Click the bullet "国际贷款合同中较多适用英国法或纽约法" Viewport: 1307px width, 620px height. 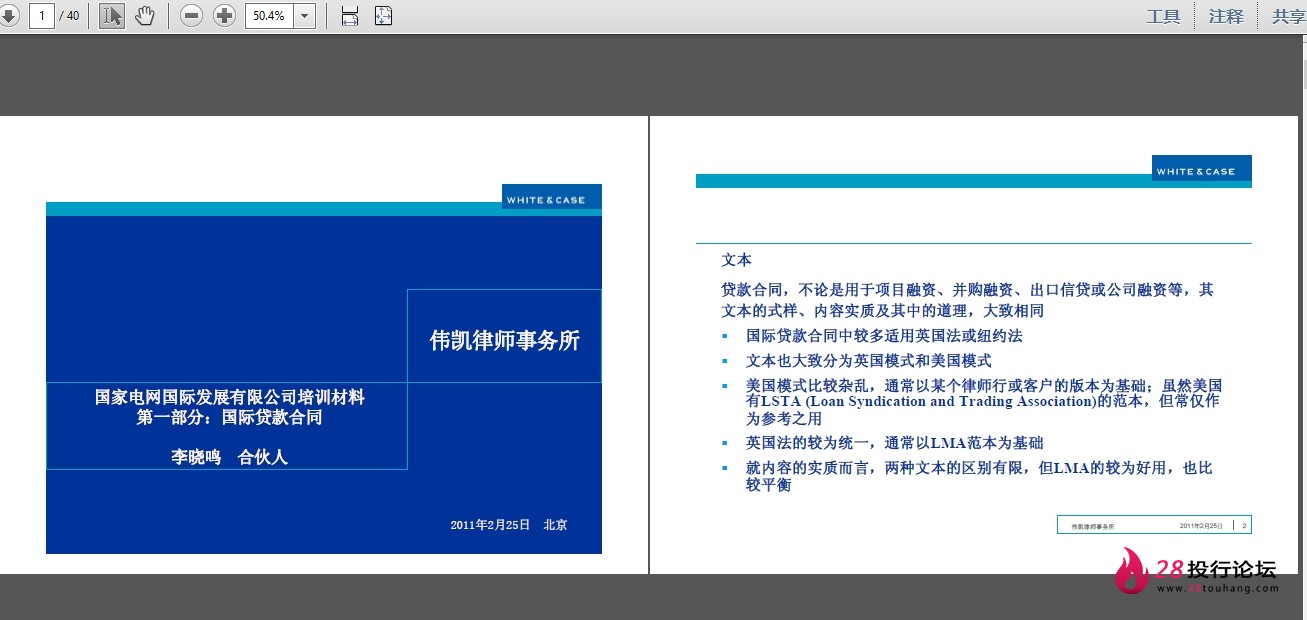pos(884,336)
